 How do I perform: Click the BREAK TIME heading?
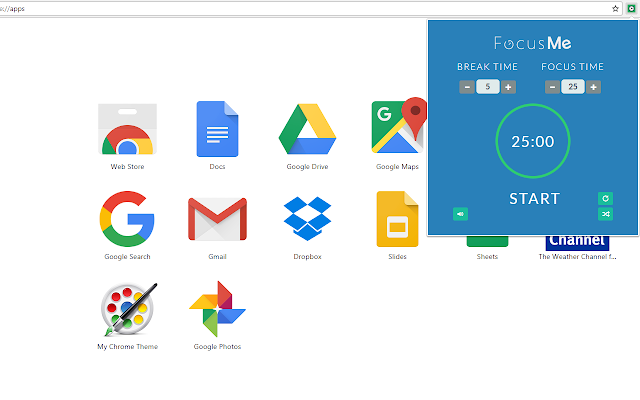point(487,67)
